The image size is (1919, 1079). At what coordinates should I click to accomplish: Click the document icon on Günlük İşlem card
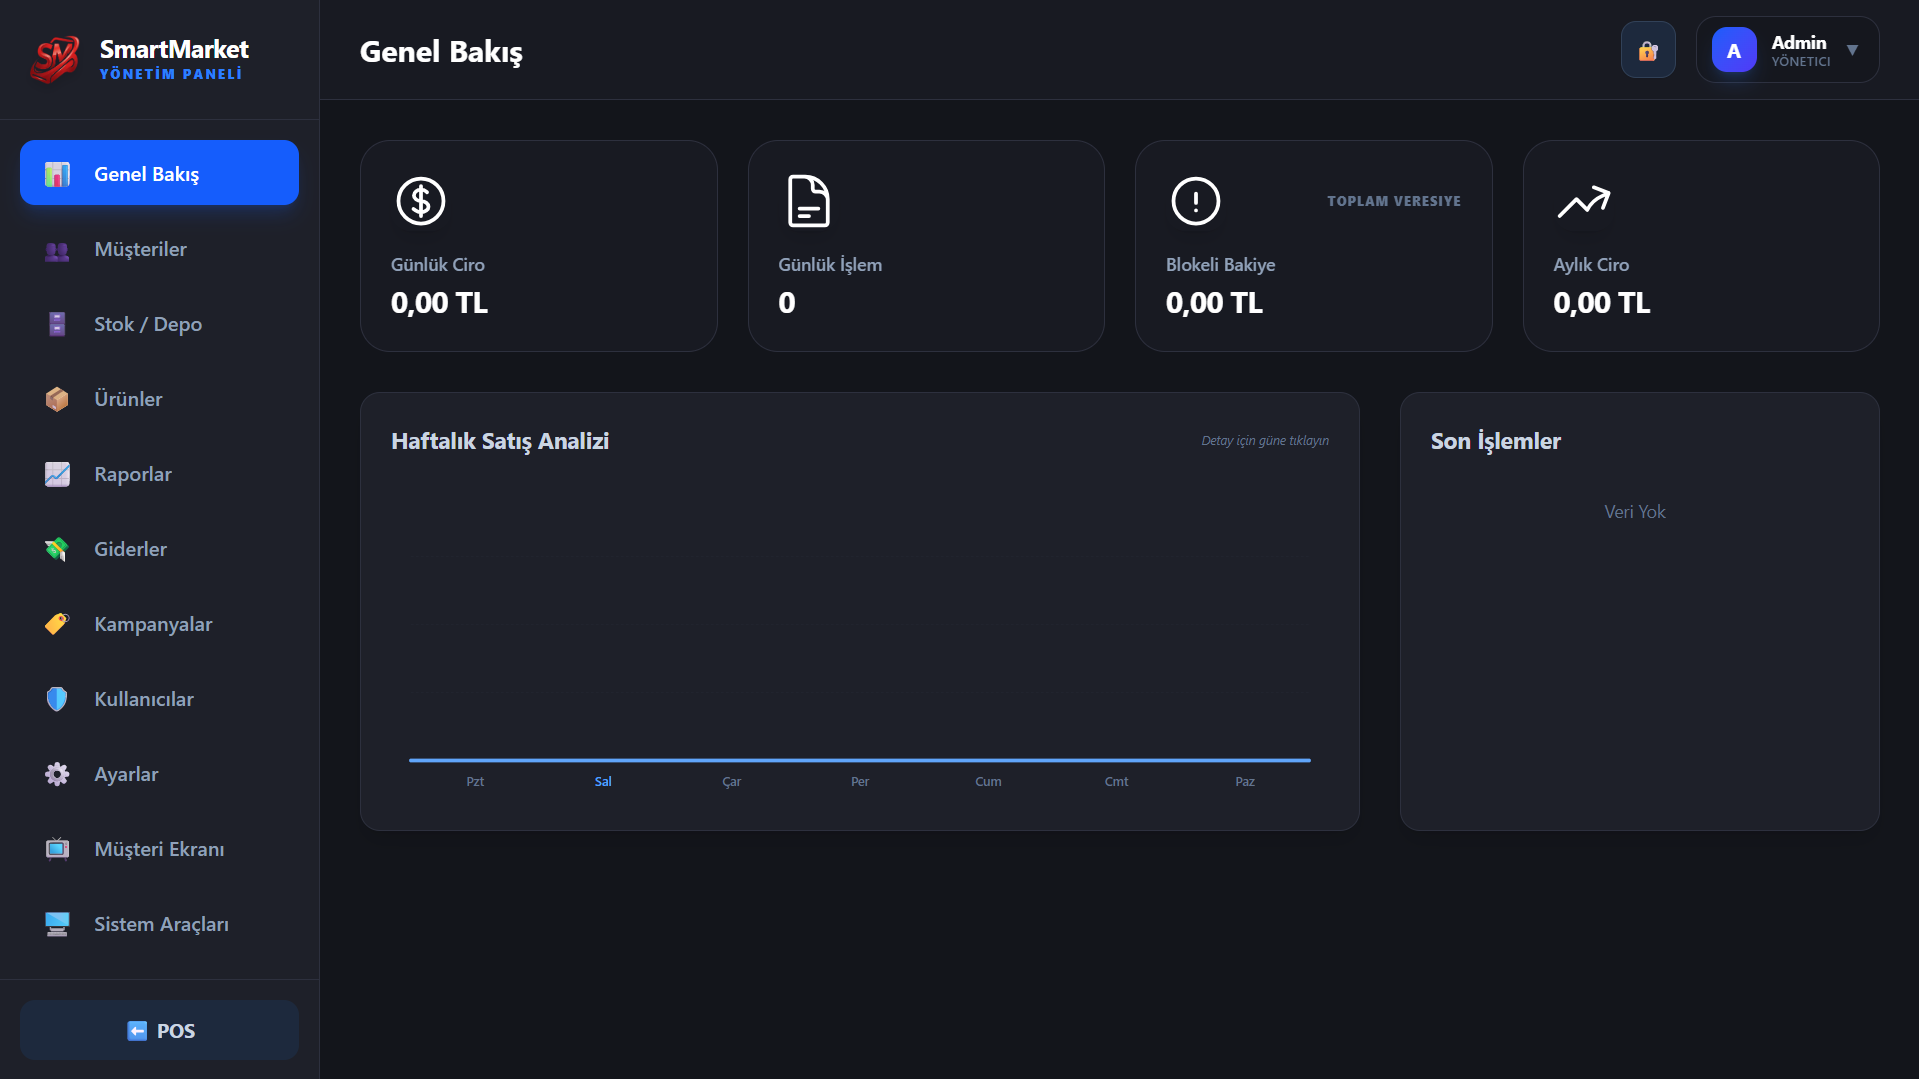[808, 201]
